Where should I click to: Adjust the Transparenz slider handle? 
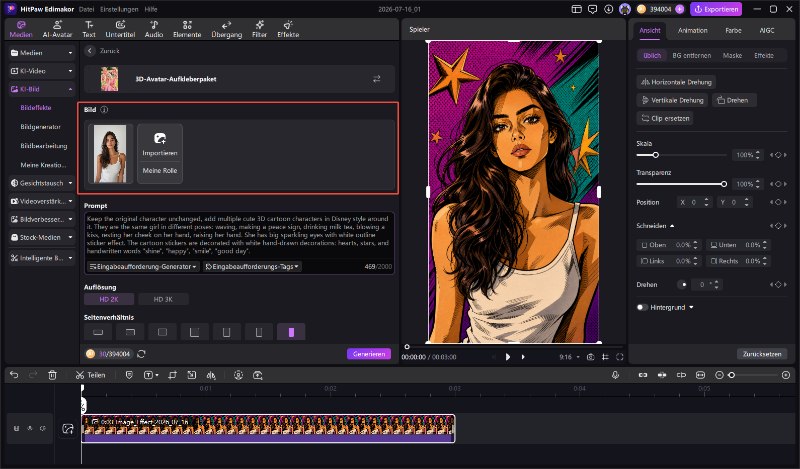click(723, 184)
